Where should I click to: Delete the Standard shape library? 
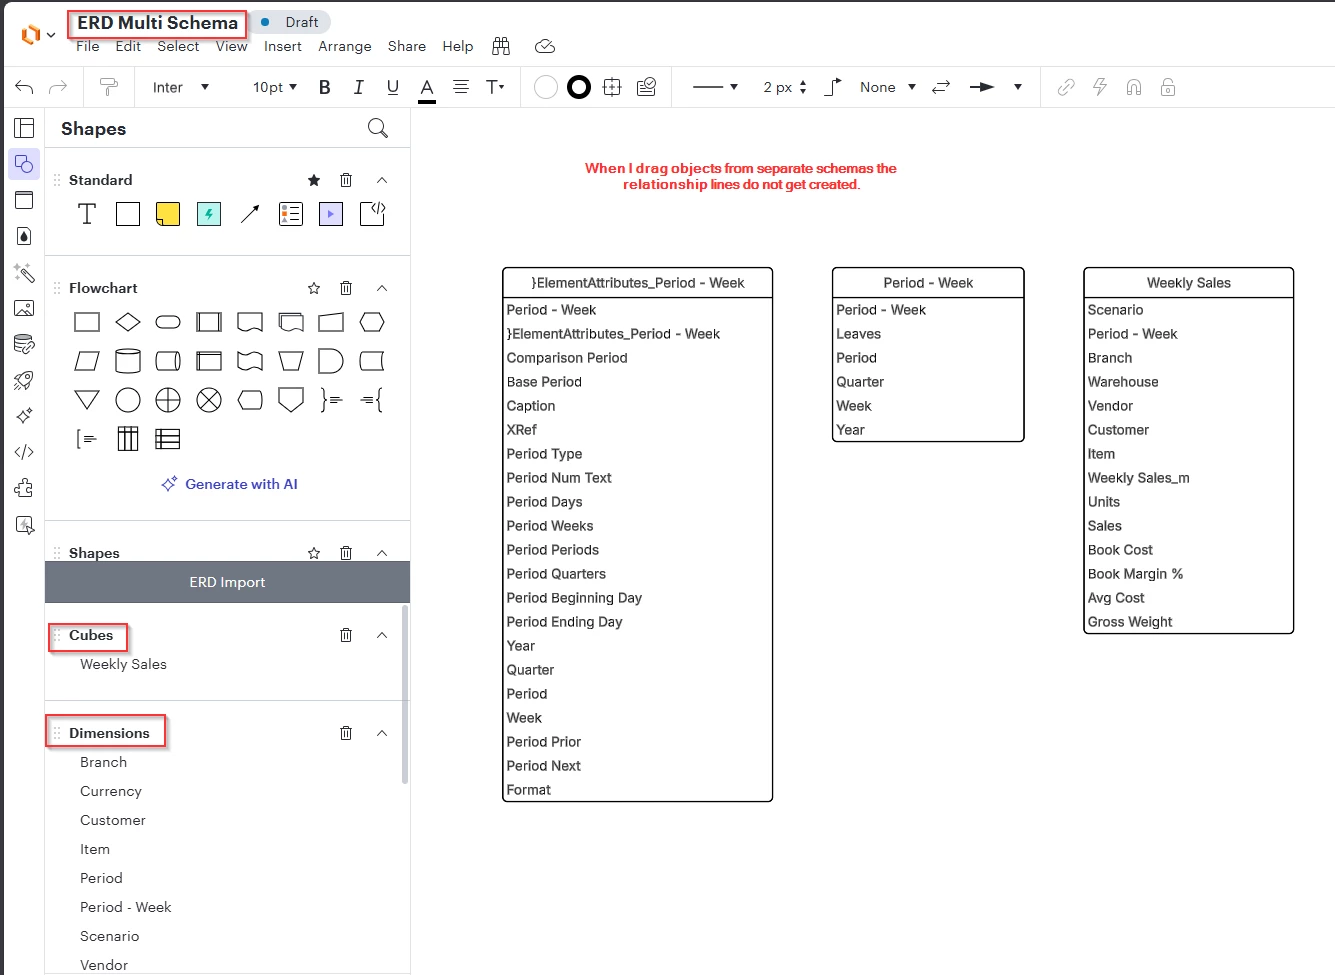pos(346,180)
